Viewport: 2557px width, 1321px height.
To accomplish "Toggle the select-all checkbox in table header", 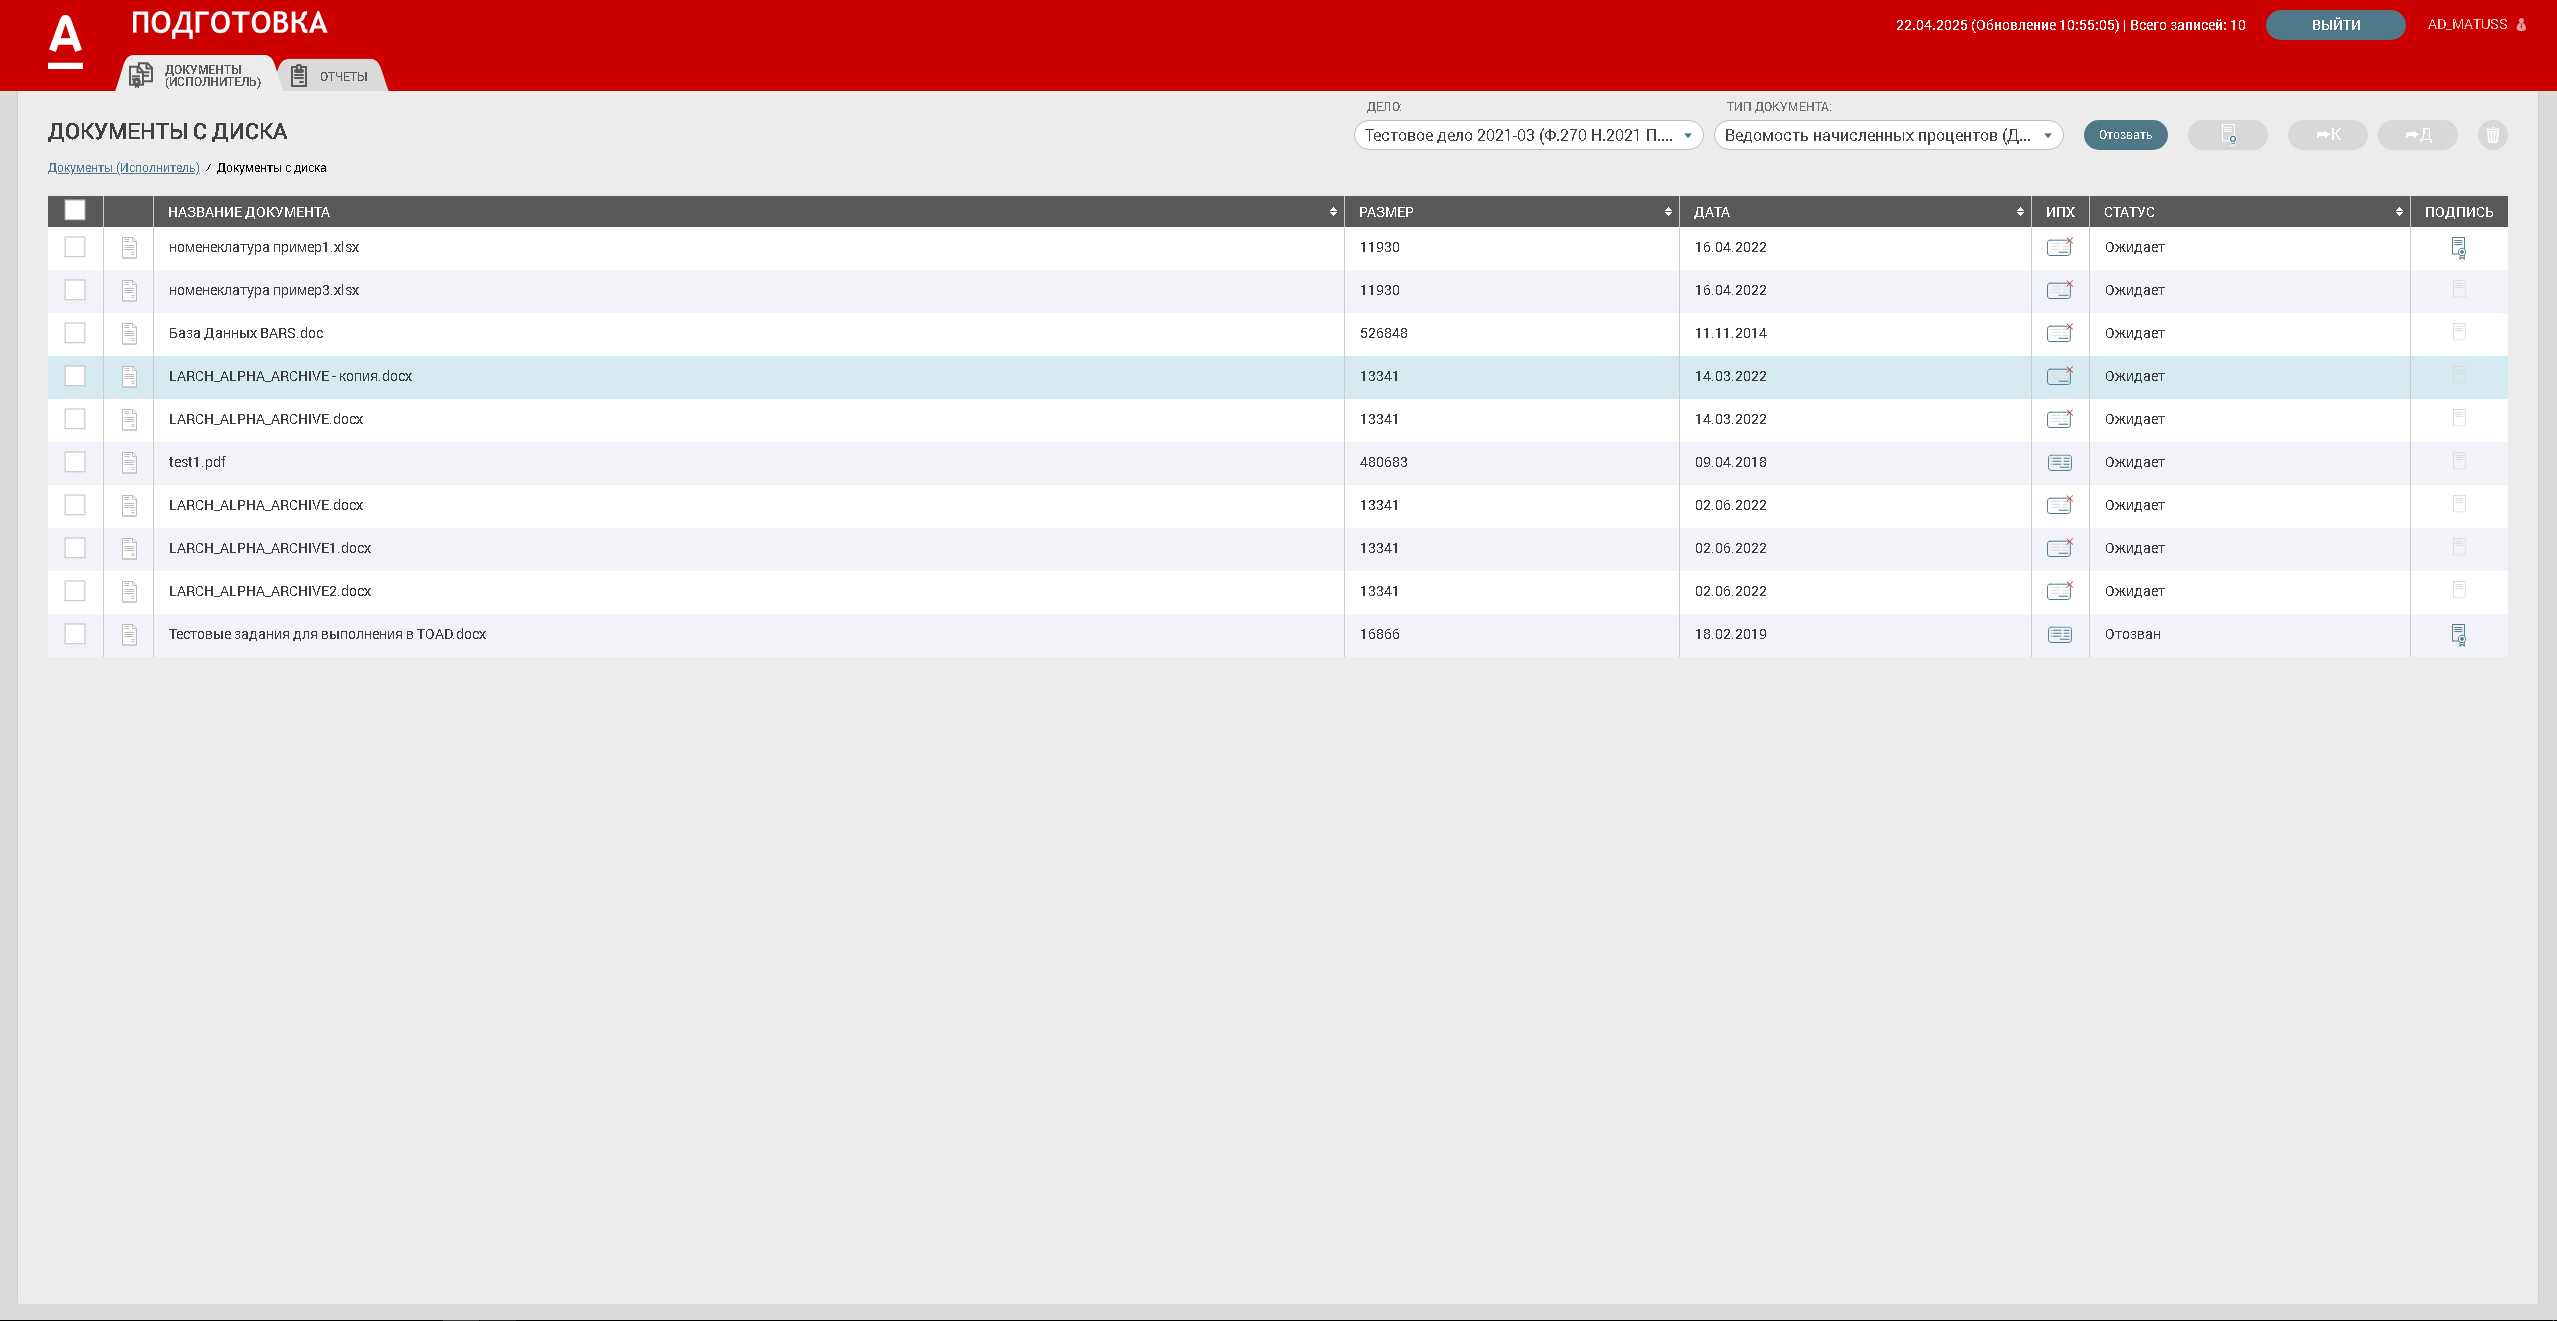I will (x=75, y=210).
